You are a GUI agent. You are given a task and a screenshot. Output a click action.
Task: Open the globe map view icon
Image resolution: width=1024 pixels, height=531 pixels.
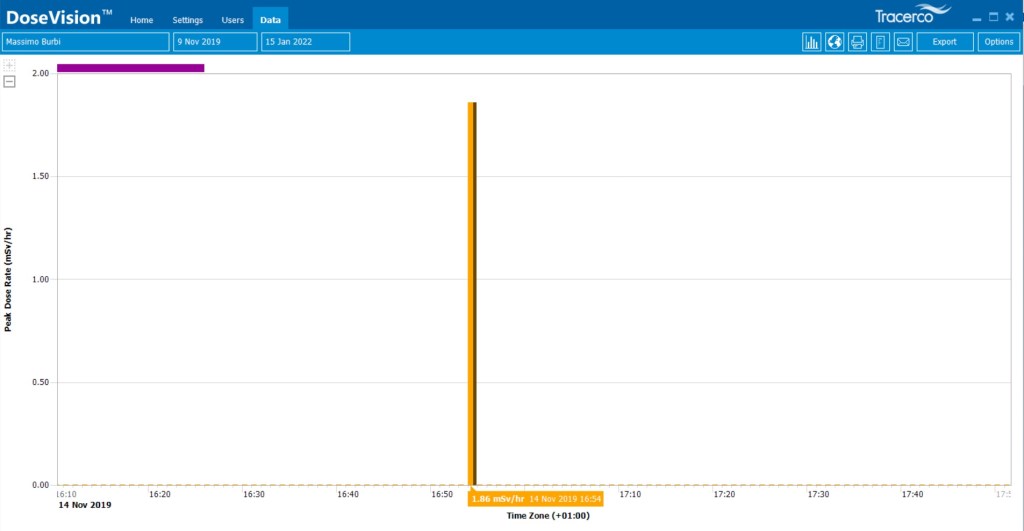[x=834, y=42]
